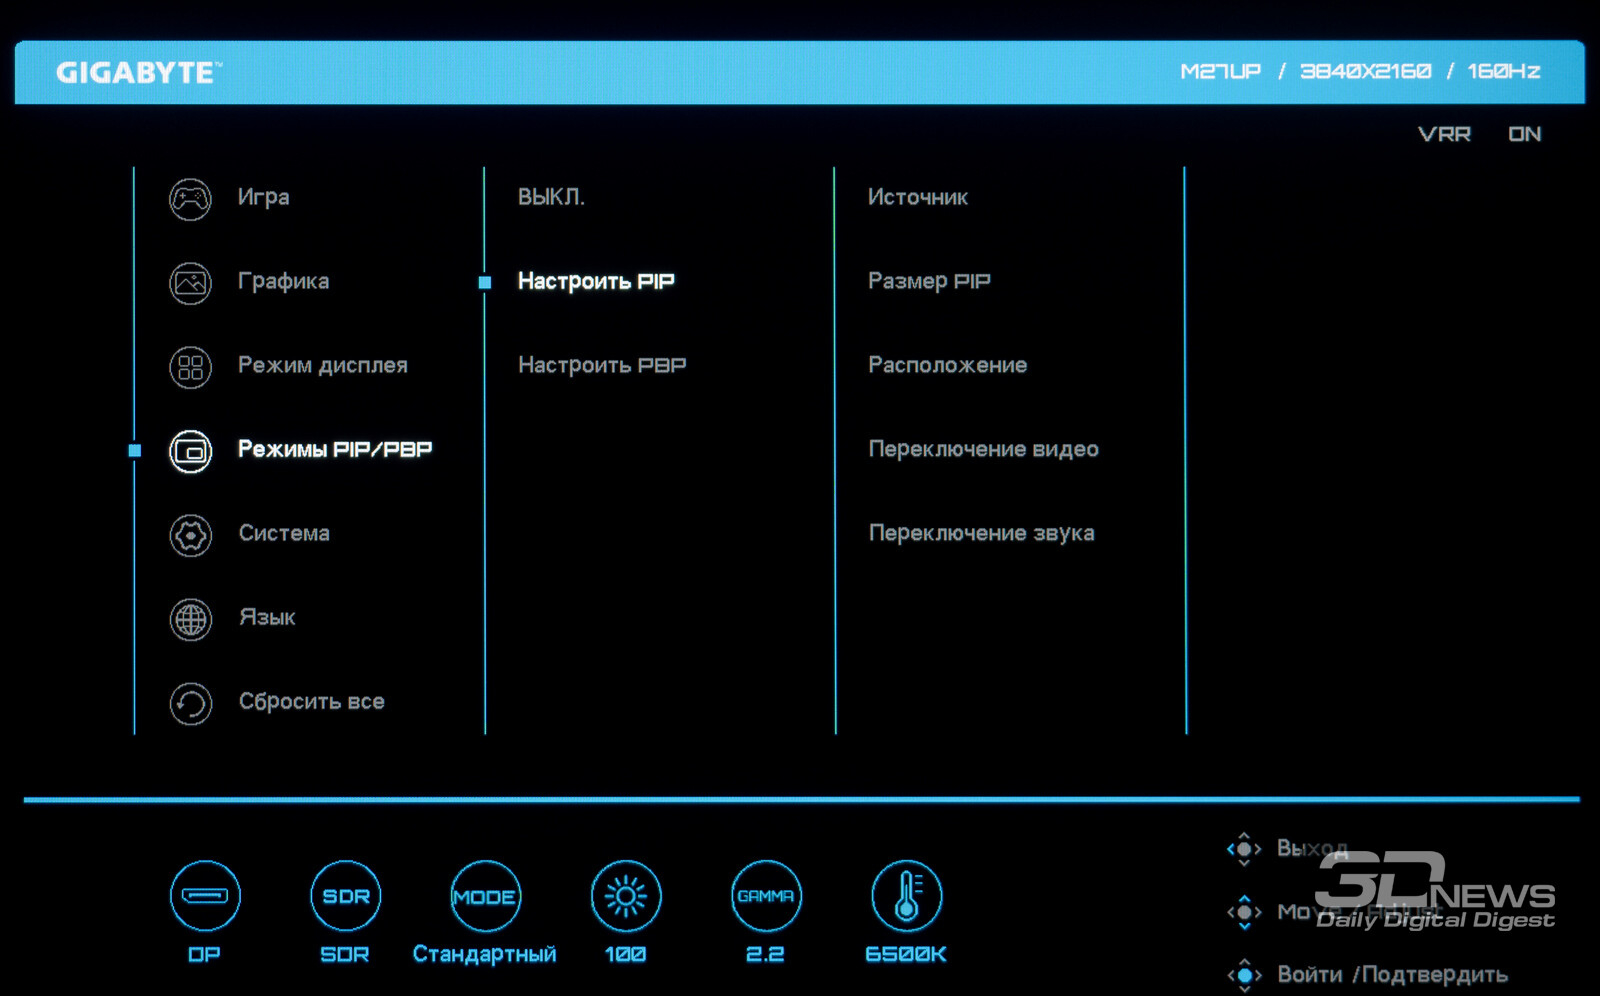Screen dimensions: 1600x996
Task: Select ВЫКЛ. to turn off PIP/PBP
Action: click(x=551, y=197)
